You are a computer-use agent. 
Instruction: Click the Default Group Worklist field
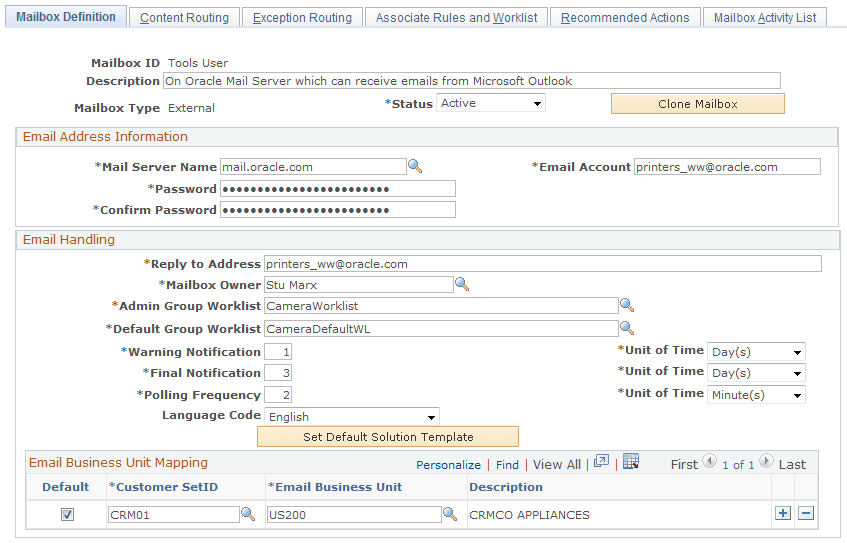point(441,329)
